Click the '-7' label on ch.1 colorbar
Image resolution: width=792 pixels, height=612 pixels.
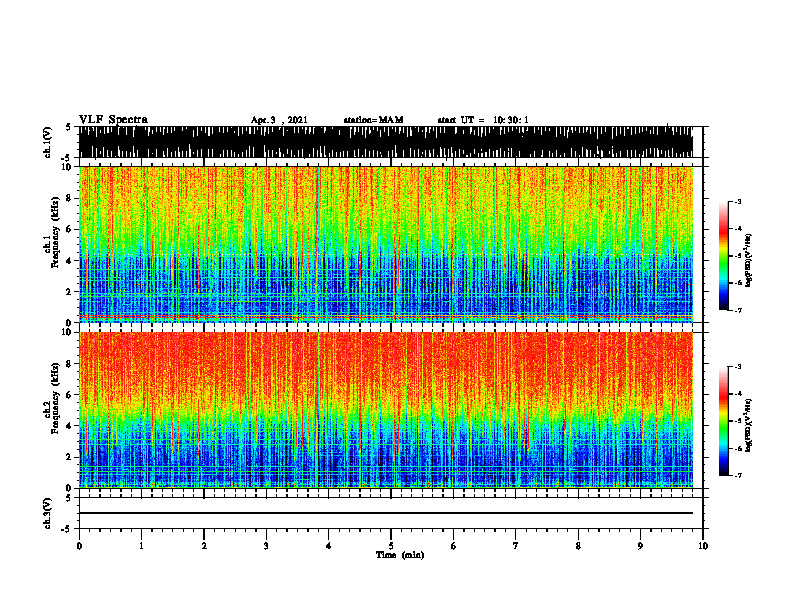[x=738, y=310]
